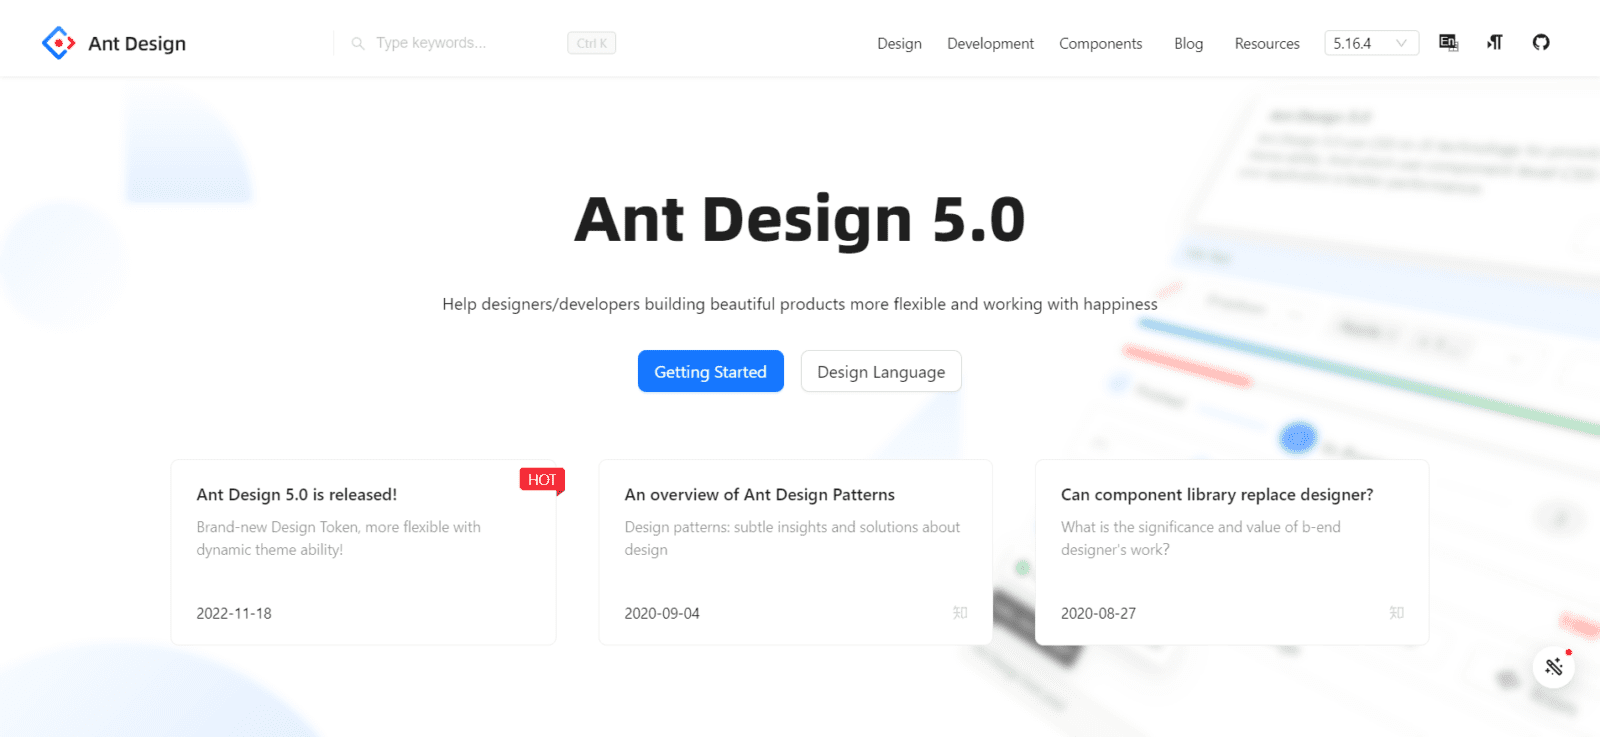Click the Getting Started button
This screenshot has height=737, width=1600.
[711, 371]
